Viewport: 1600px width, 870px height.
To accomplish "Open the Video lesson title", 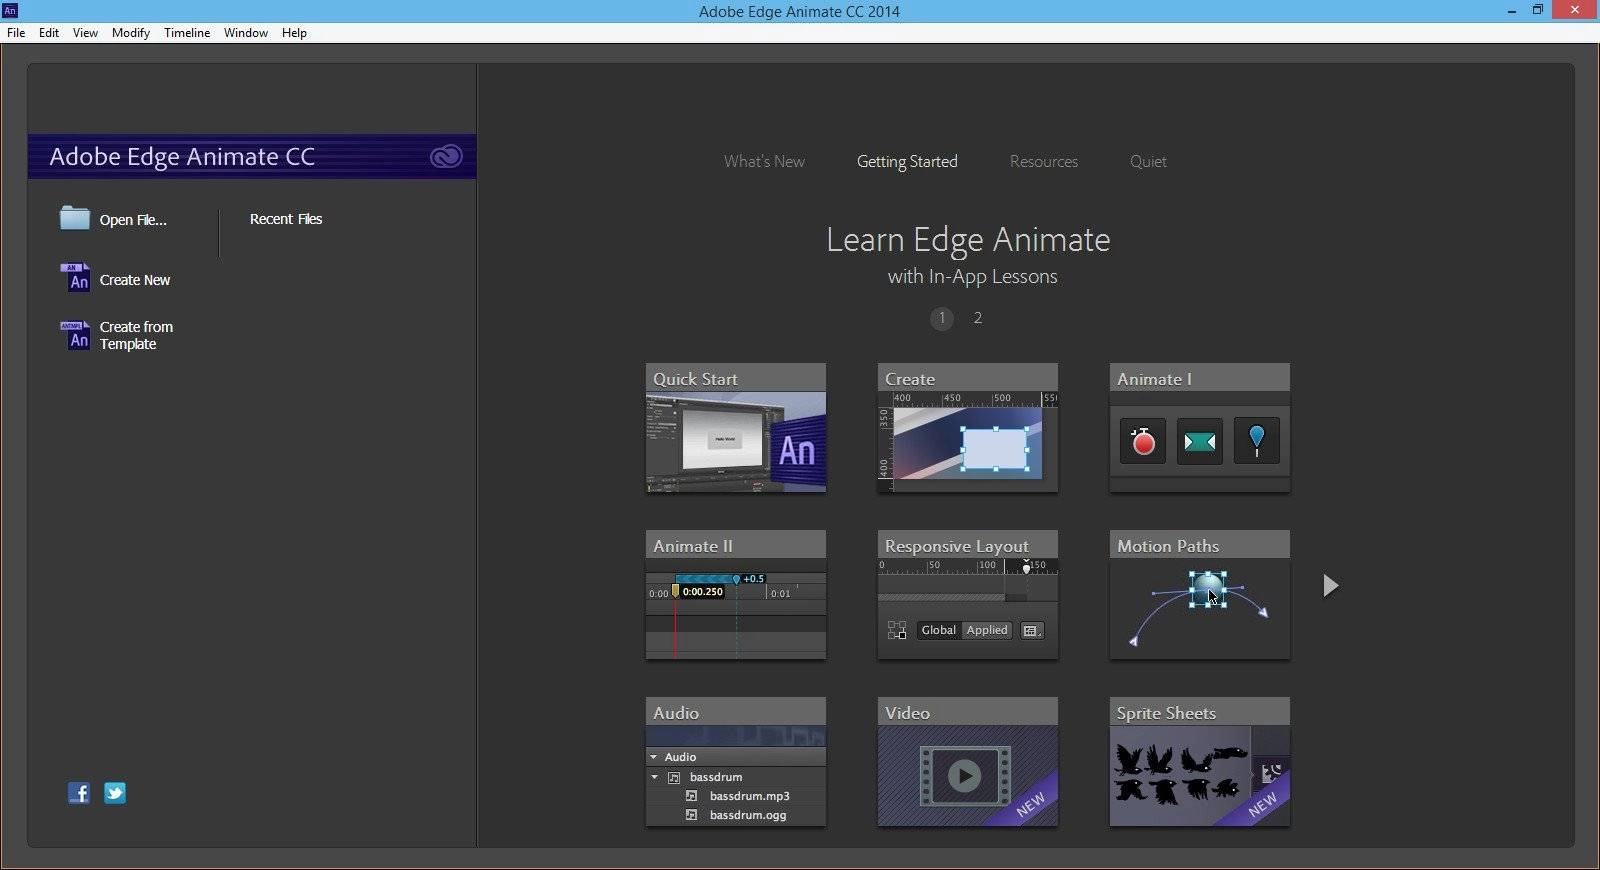I will point(907,713).
